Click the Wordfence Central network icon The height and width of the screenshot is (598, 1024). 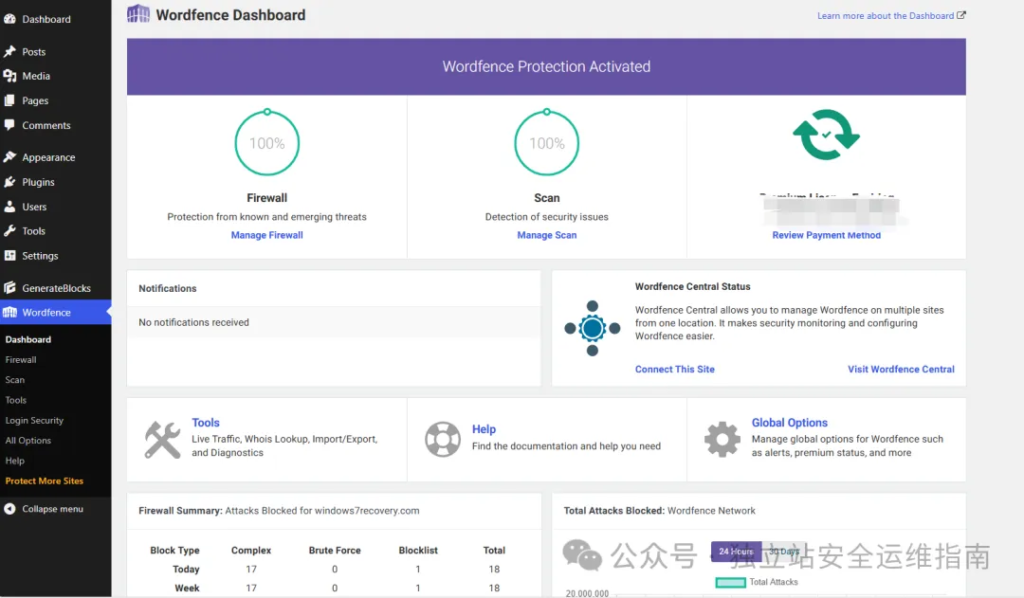[592, 328]
